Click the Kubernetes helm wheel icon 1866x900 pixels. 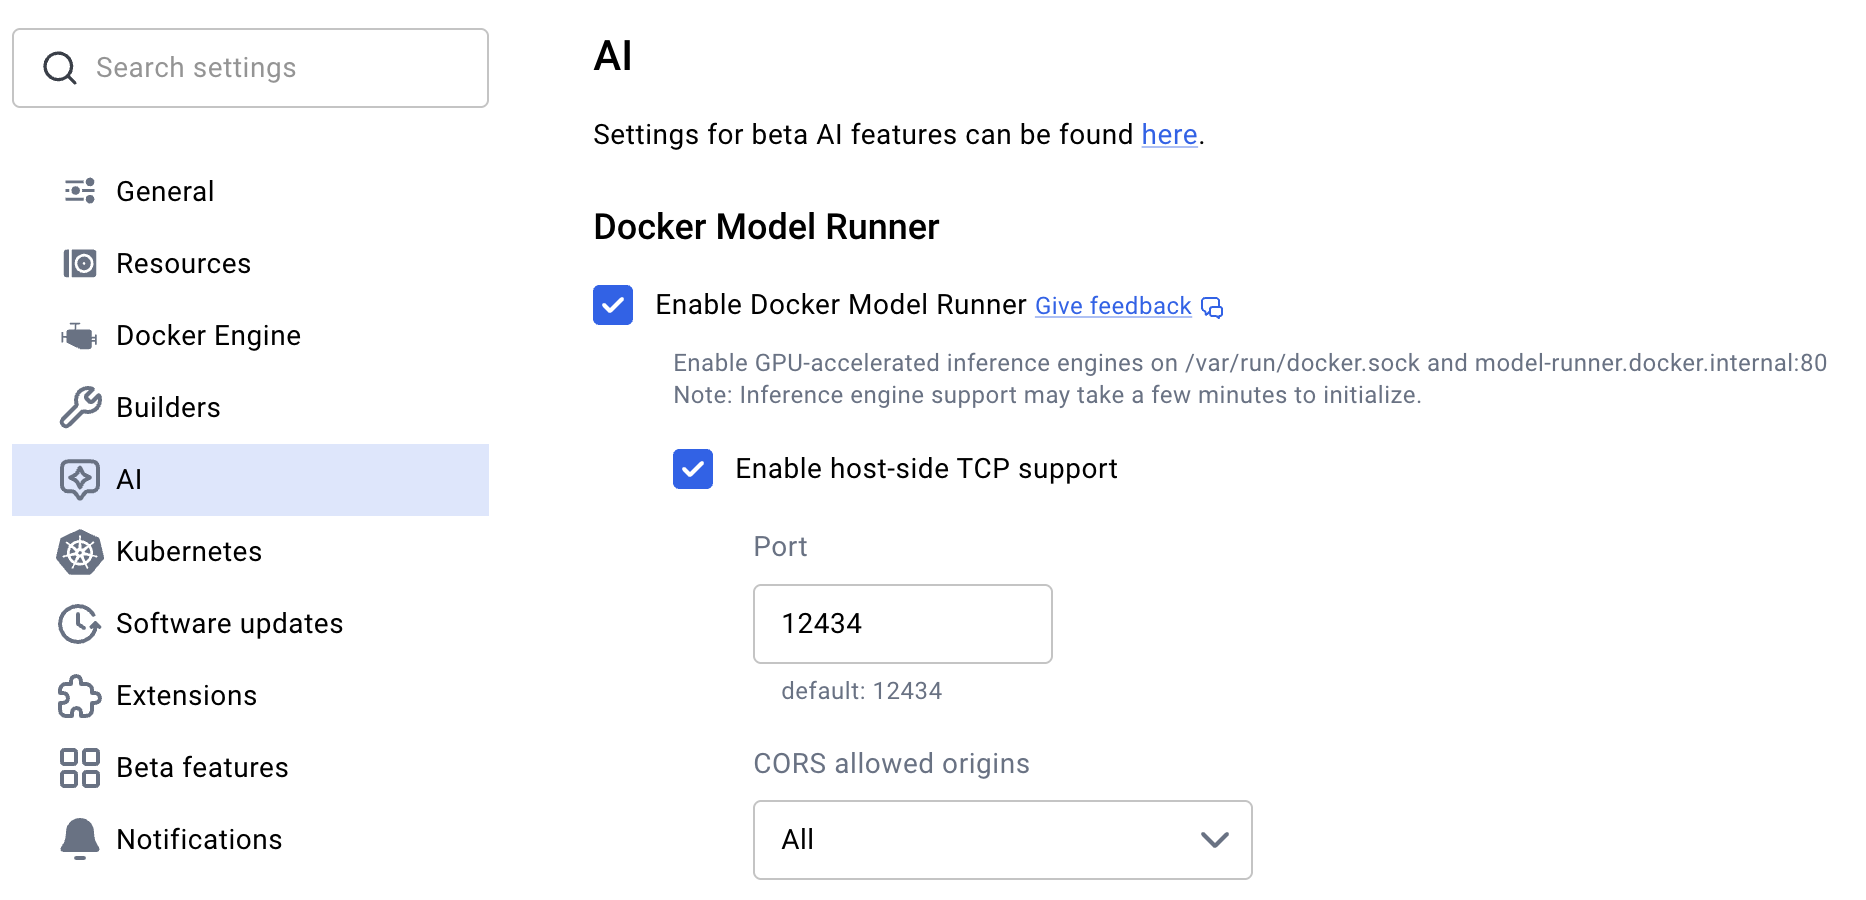pyautogui.click(x=79, y=551)
